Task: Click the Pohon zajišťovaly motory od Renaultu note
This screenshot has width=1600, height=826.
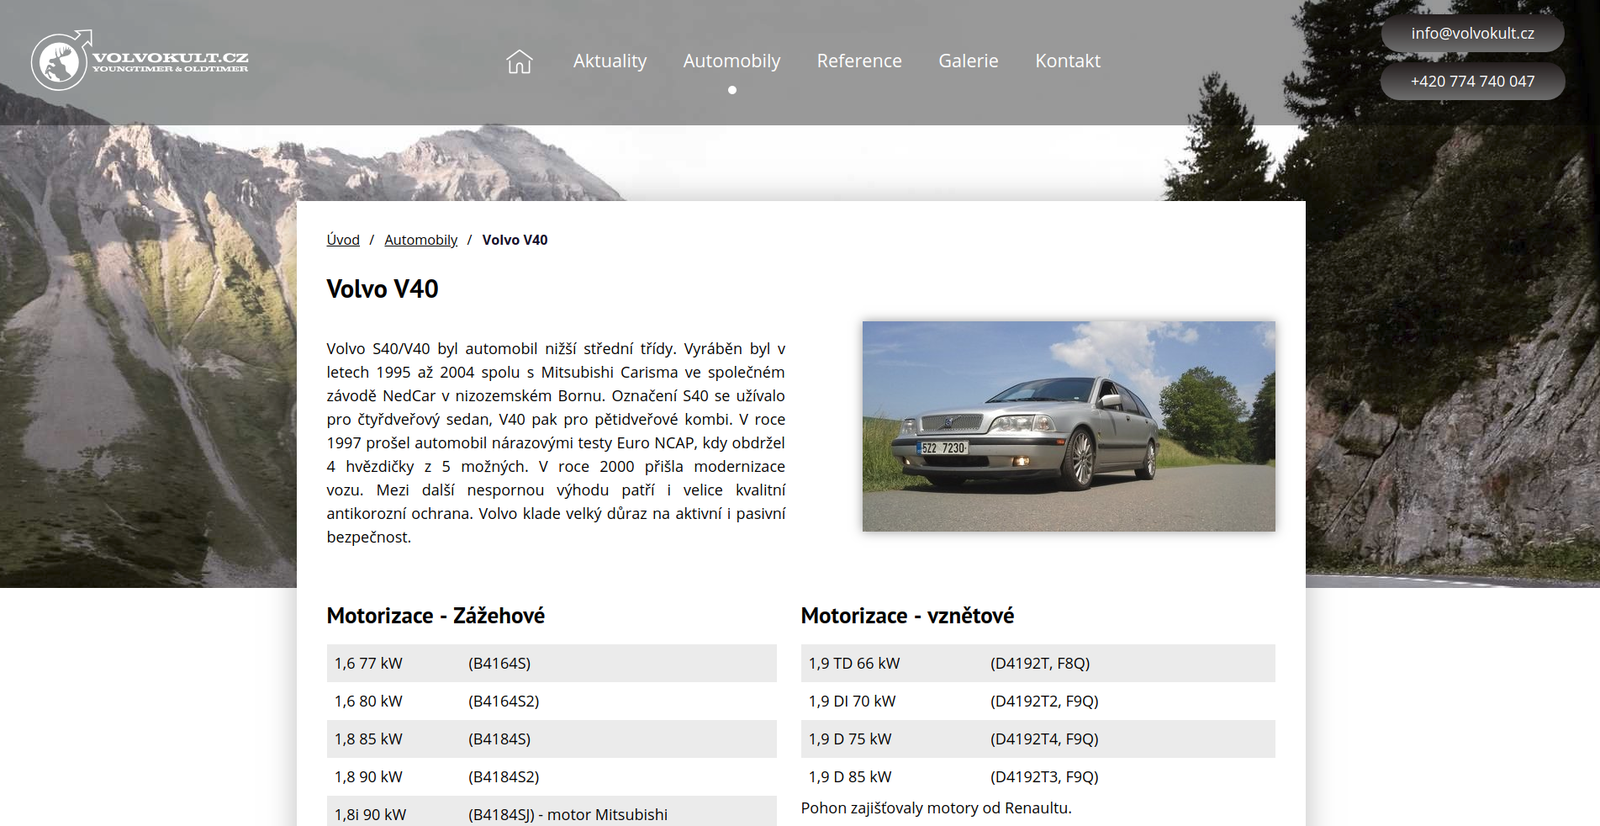Action: [x=936, y=808]
